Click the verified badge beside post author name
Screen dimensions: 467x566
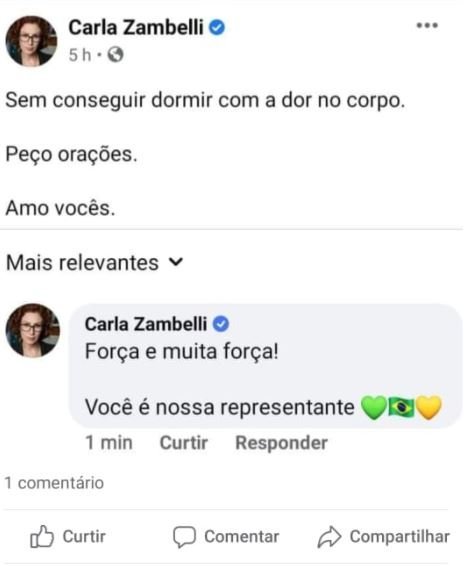click(x=217, y=27)
